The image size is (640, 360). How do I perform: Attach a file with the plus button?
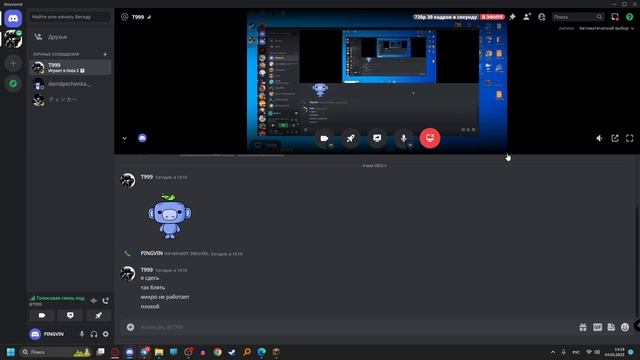[x=130, y=327]
